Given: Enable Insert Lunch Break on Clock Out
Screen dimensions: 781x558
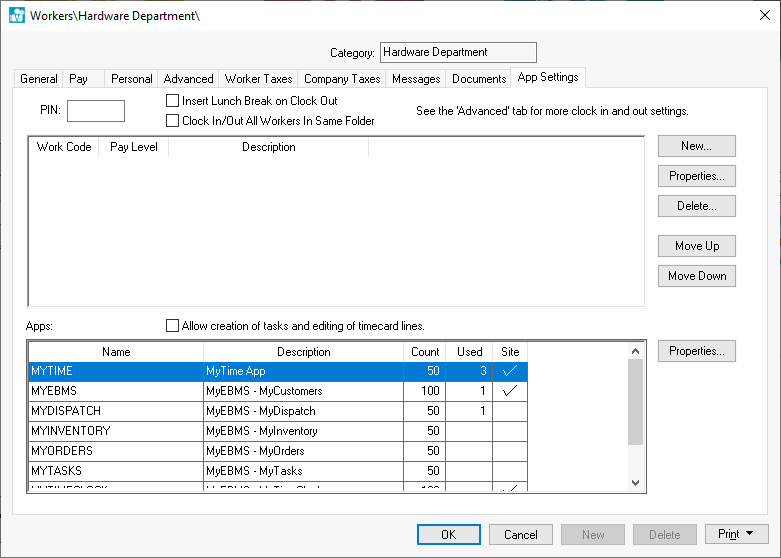Looking at the screenshot, I should (173, 101).
